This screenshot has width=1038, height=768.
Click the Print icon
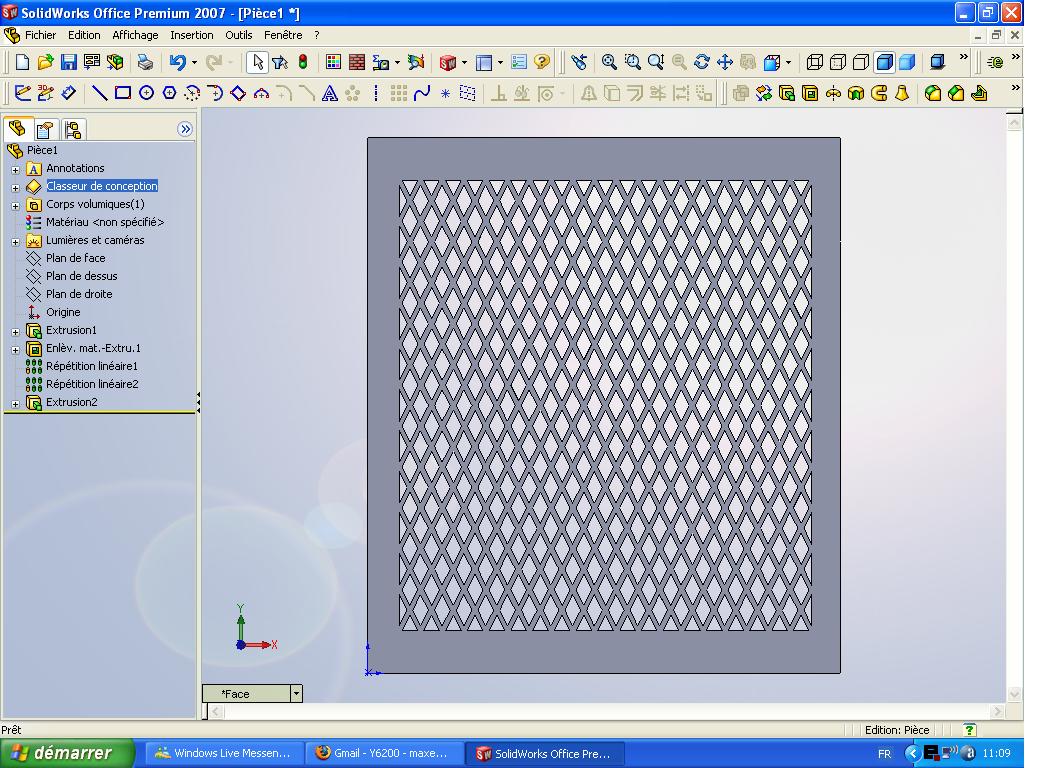[145, 62]
